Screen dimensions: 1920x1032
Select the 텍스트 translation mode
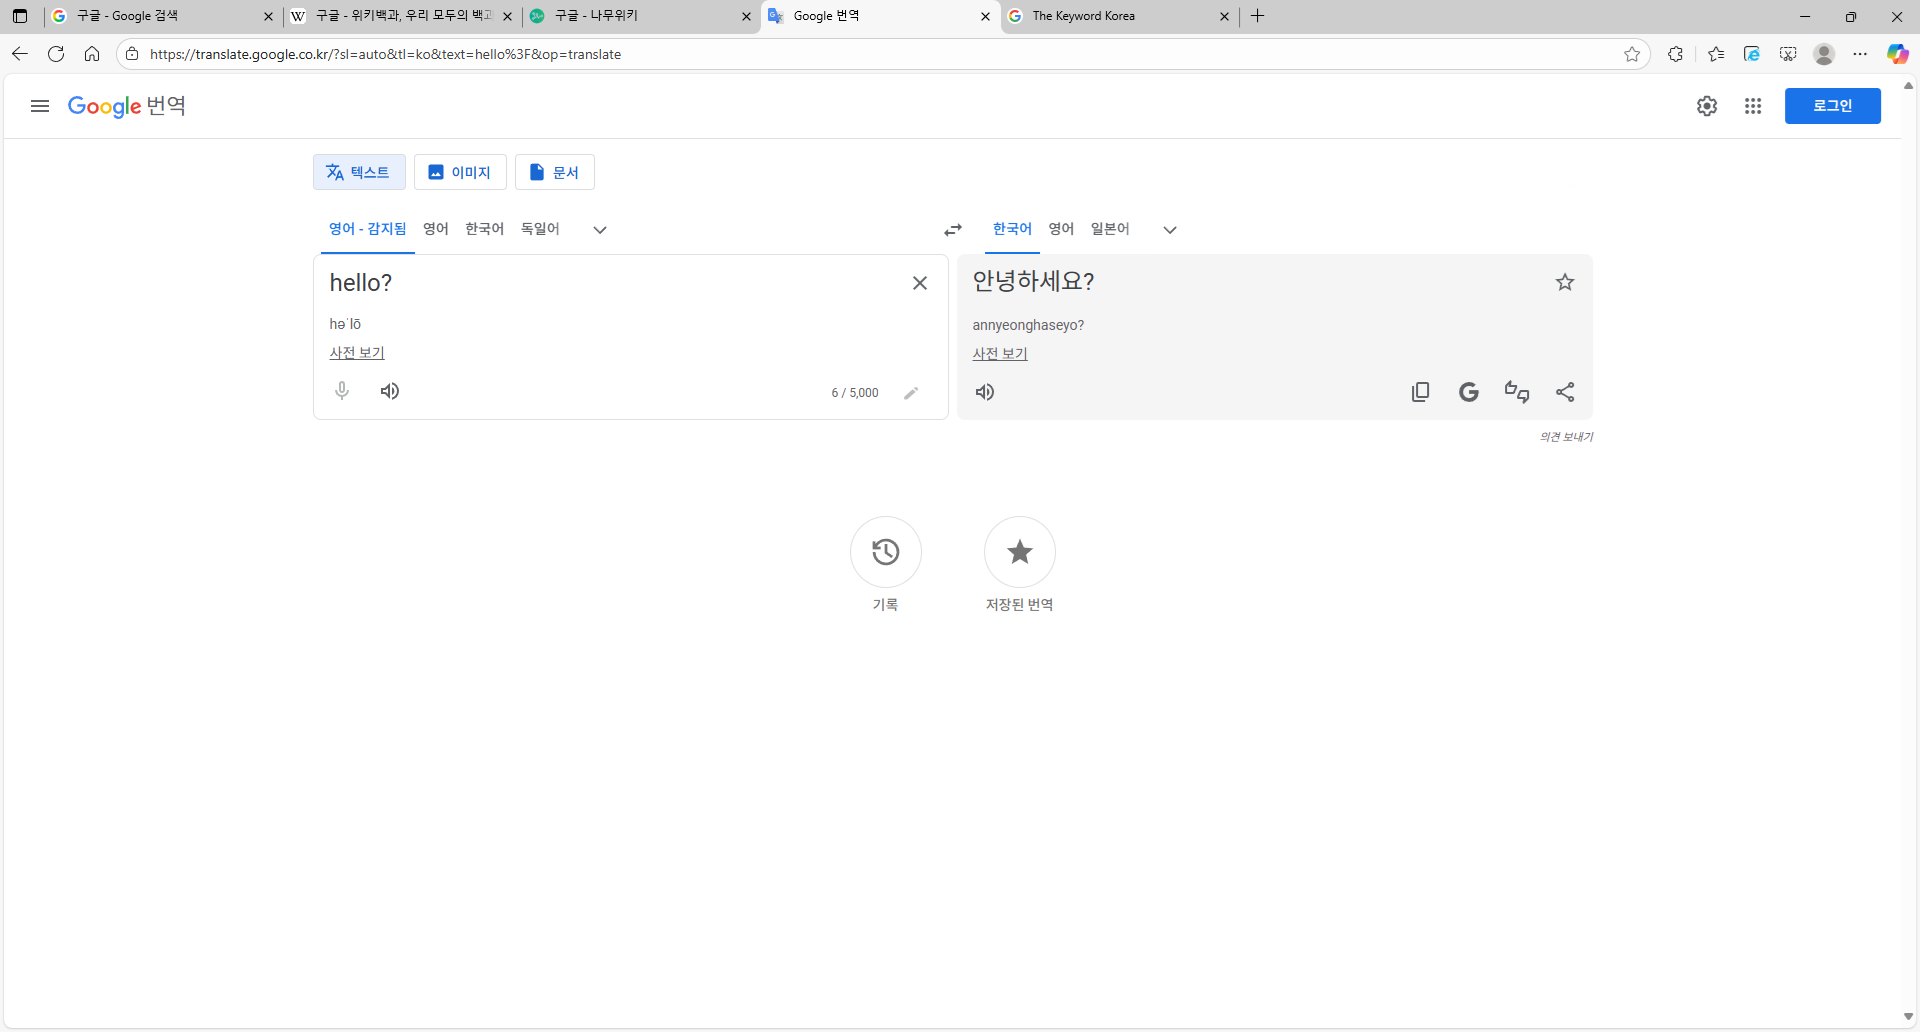(359, 172)
